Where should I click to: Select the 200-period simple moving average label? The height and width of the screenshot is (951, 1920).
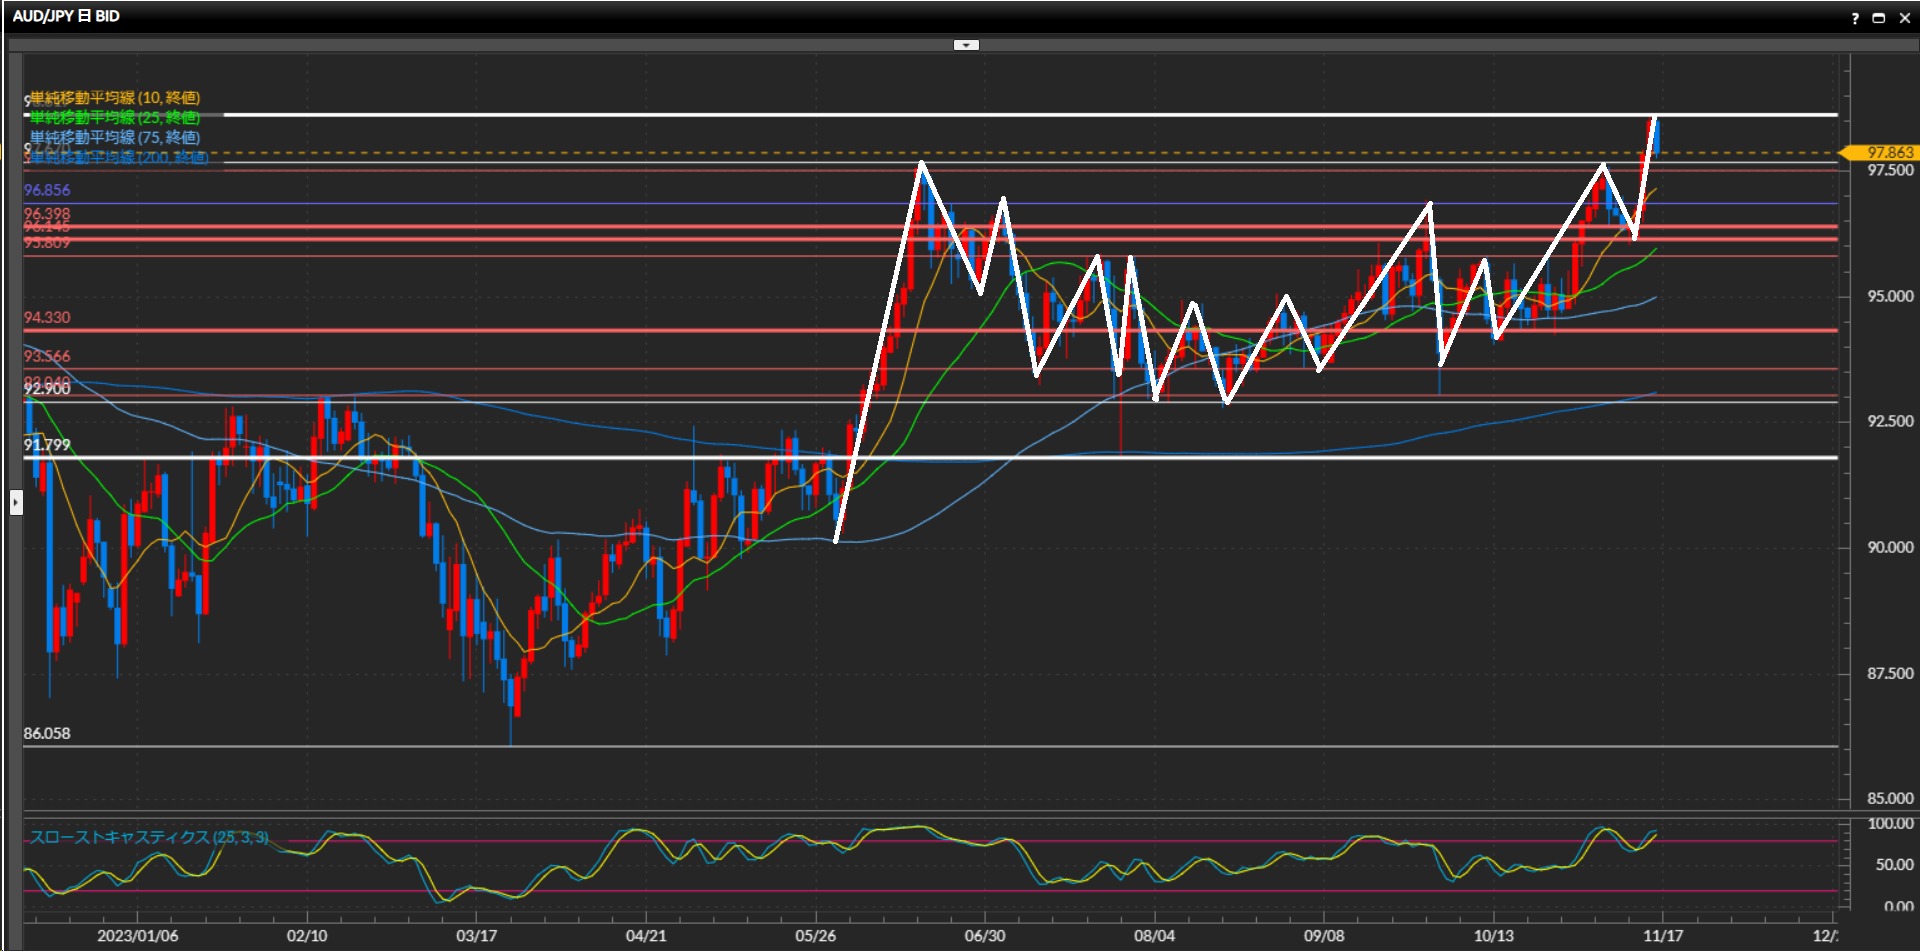[x=118, y=158]
